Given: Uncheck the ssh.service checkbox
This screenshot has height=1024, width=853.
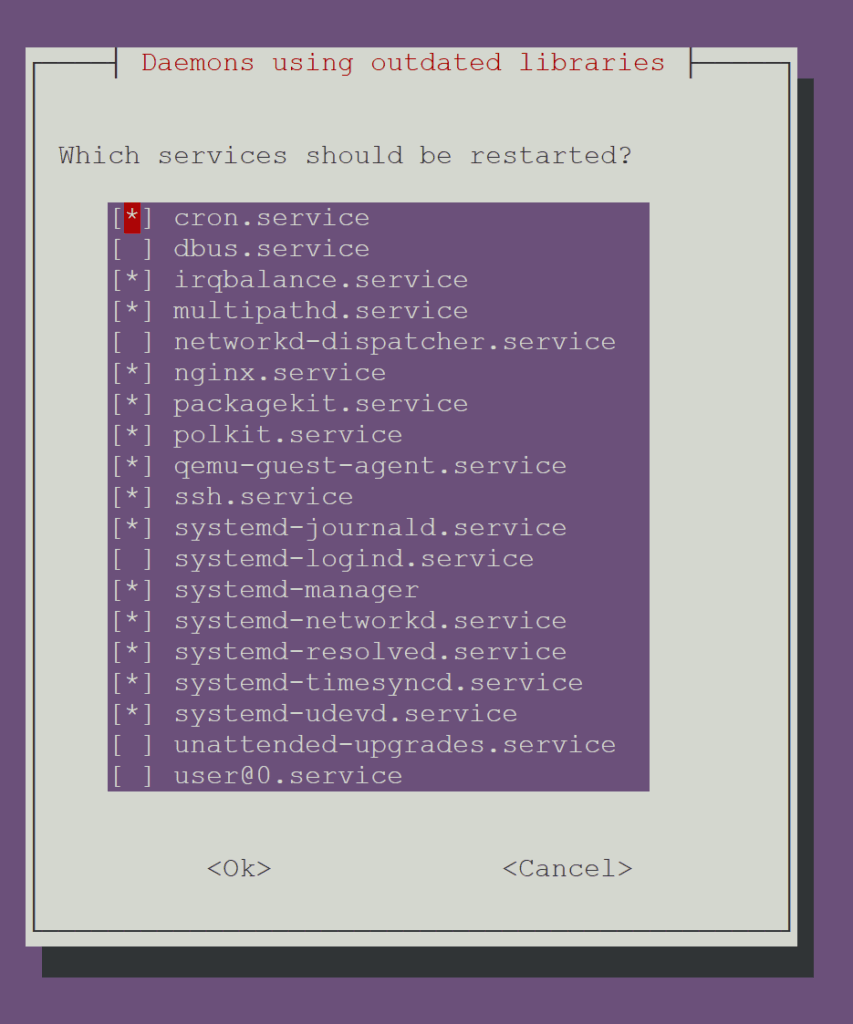Looking at the screenshot, I should click(132, 497).
